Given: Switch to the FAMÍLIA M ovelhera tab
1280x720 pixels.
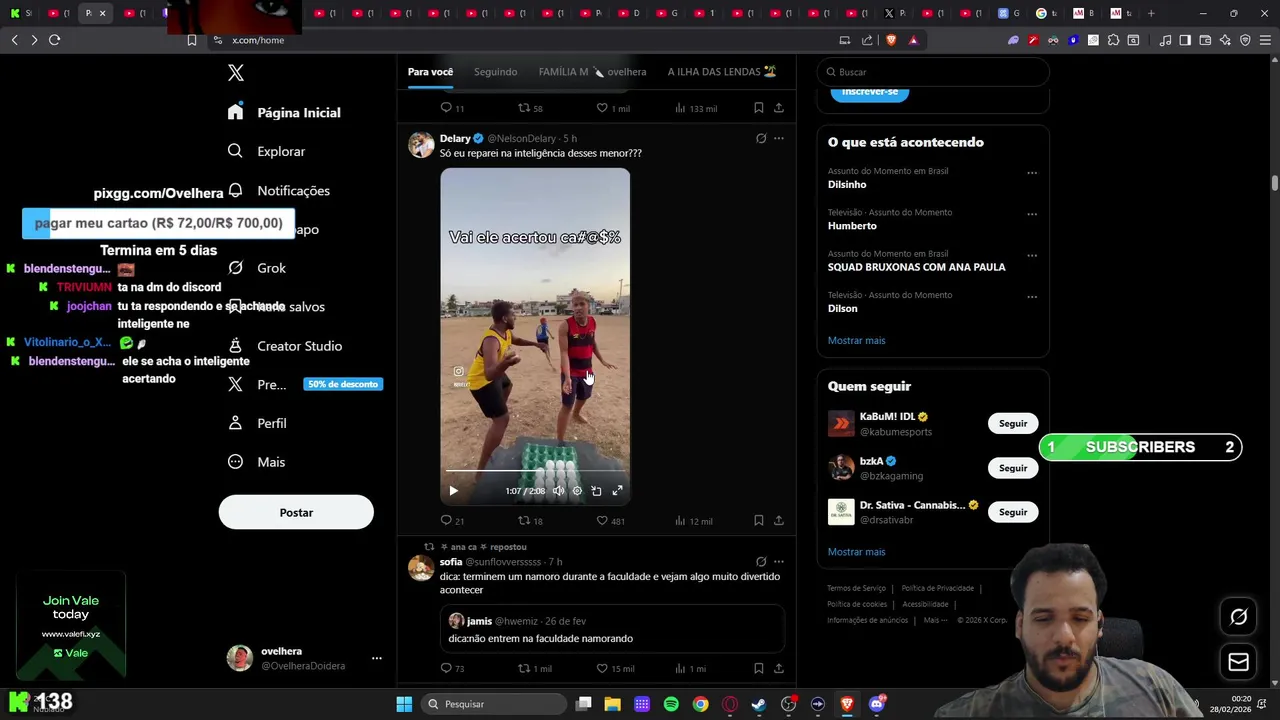Looking at the screenshot, I should click(x=592, y=72).
